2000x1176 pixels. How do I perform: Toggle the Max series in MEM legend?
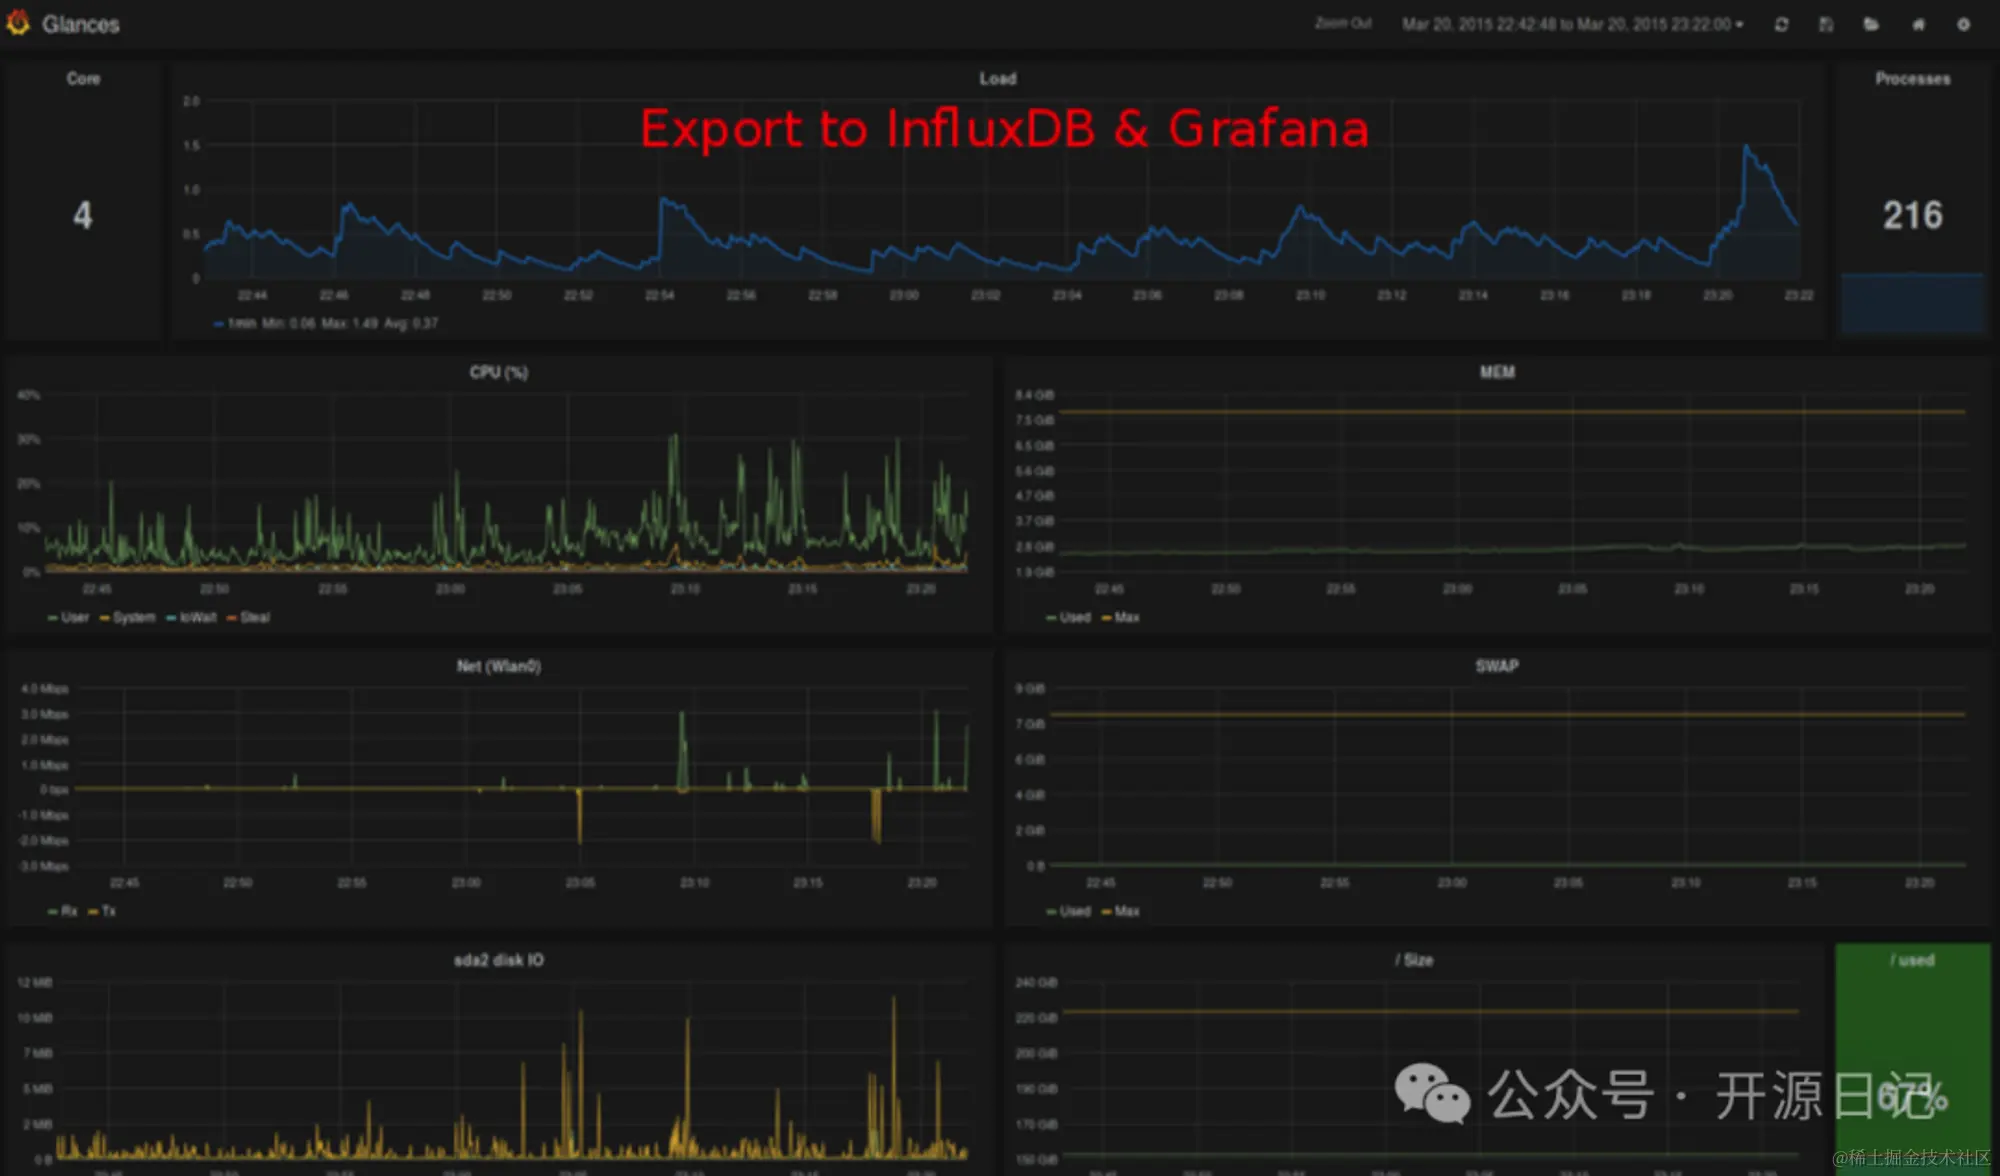(x=1120, y=618)
